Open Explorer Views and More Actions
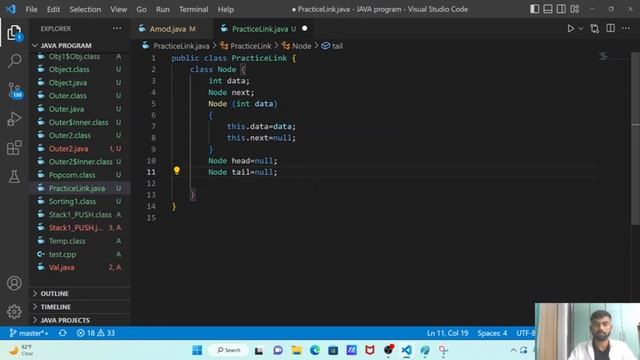640x360 pixels. pyautogui.click(x=117, y=28)
